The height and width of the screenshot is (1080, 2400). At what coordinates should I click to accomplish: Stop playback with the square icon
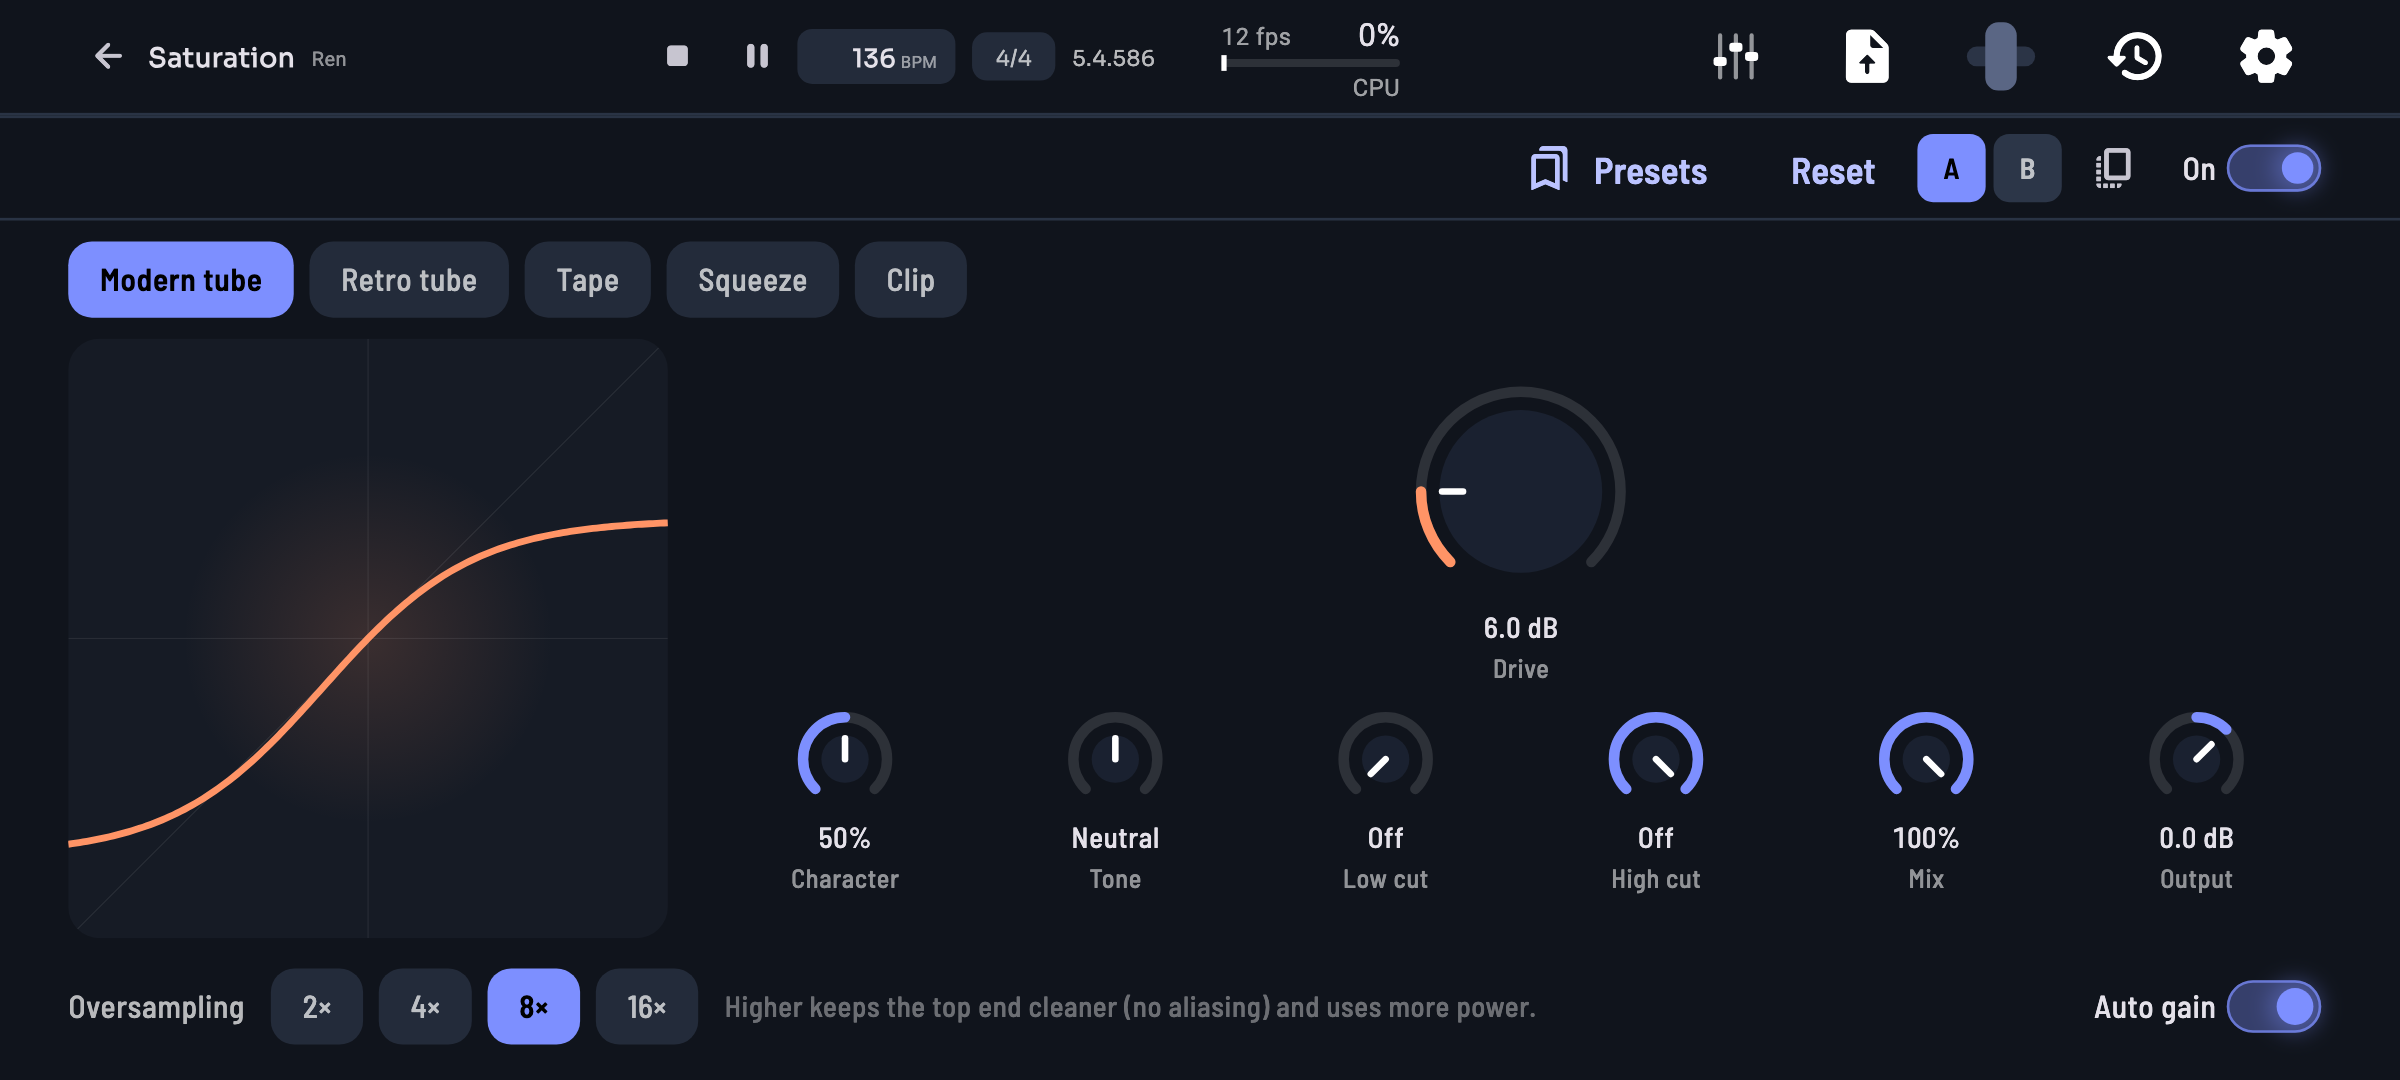[x=677, y=57]
